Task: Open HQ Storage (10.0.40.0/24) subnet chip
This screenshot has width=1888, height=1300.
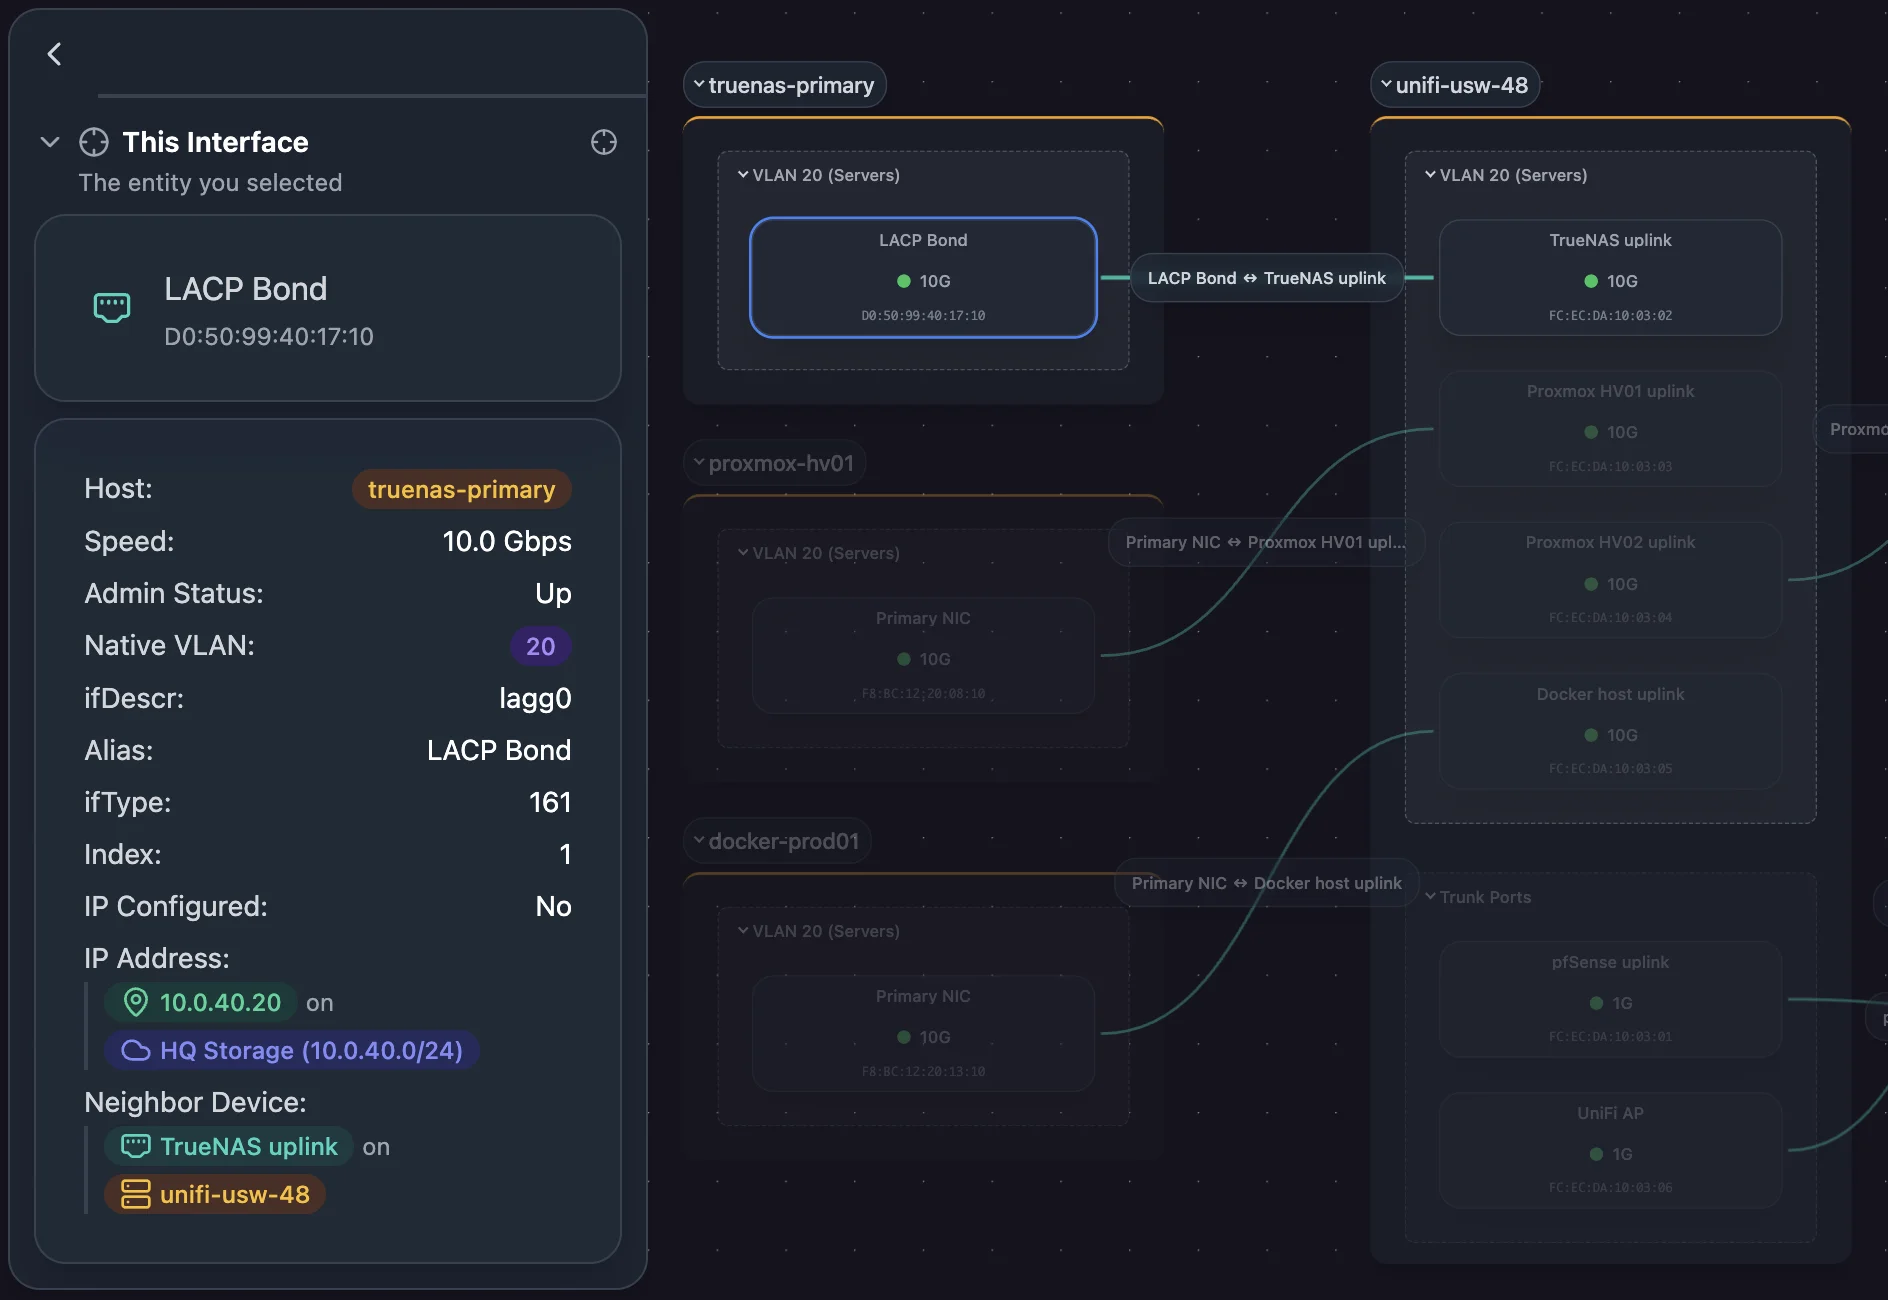Action: tap(292, 1050)
